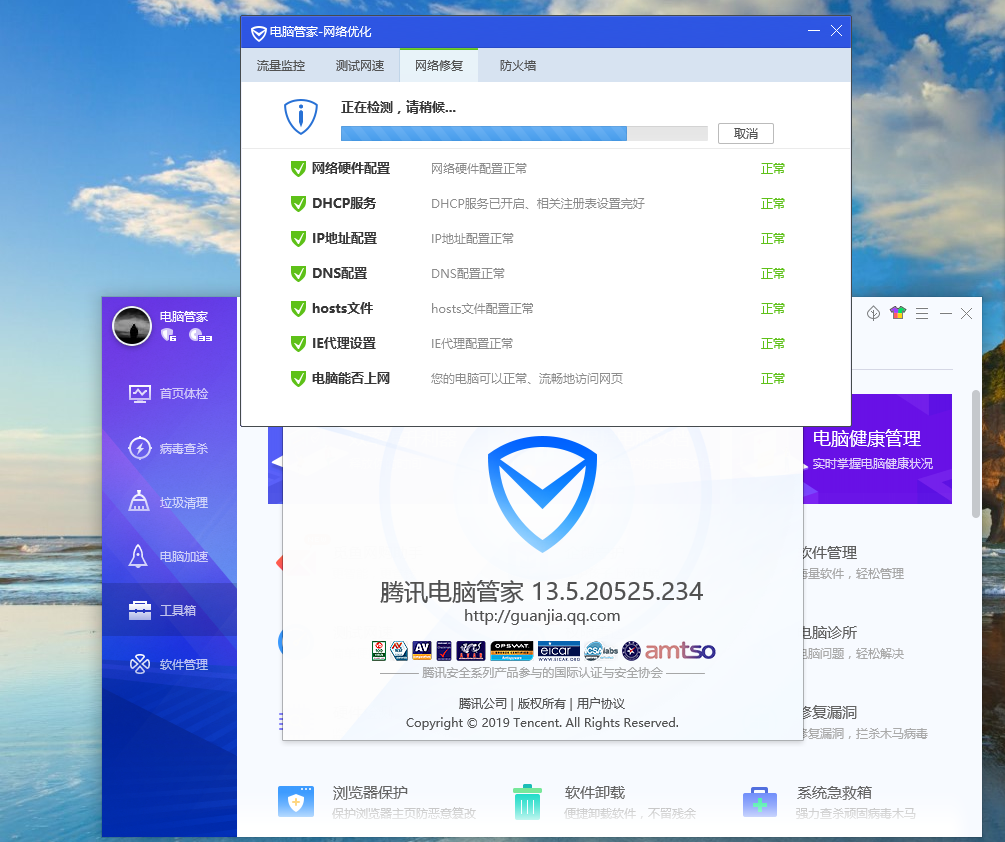Click the 版权所有 link in about dialog

[542, 704]
